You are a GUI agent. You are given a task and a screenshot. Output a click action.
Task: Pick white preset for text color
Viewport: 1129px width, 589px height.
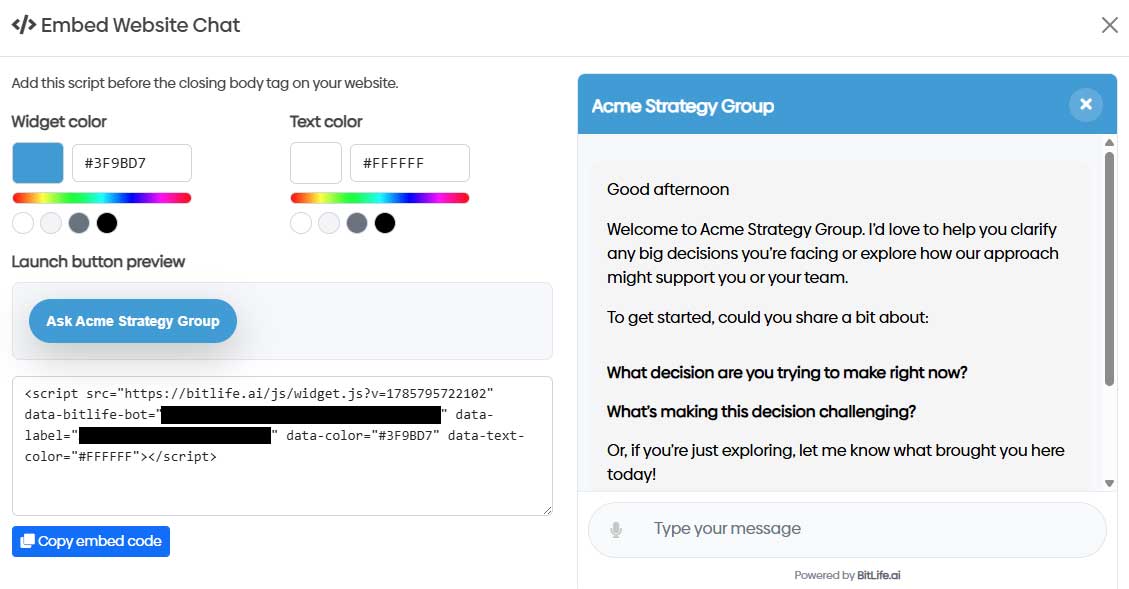pyautogui.click(x=301, y=223)
